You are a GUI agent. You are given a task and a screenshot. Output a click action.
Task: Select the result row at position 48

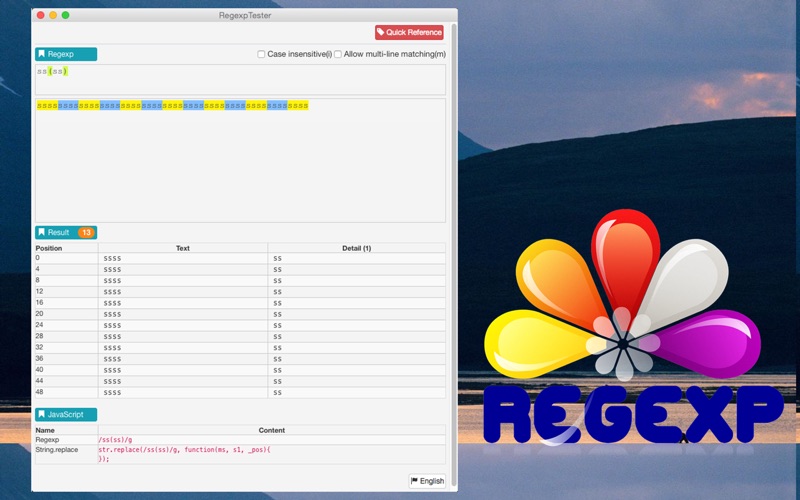pos(240,392)
